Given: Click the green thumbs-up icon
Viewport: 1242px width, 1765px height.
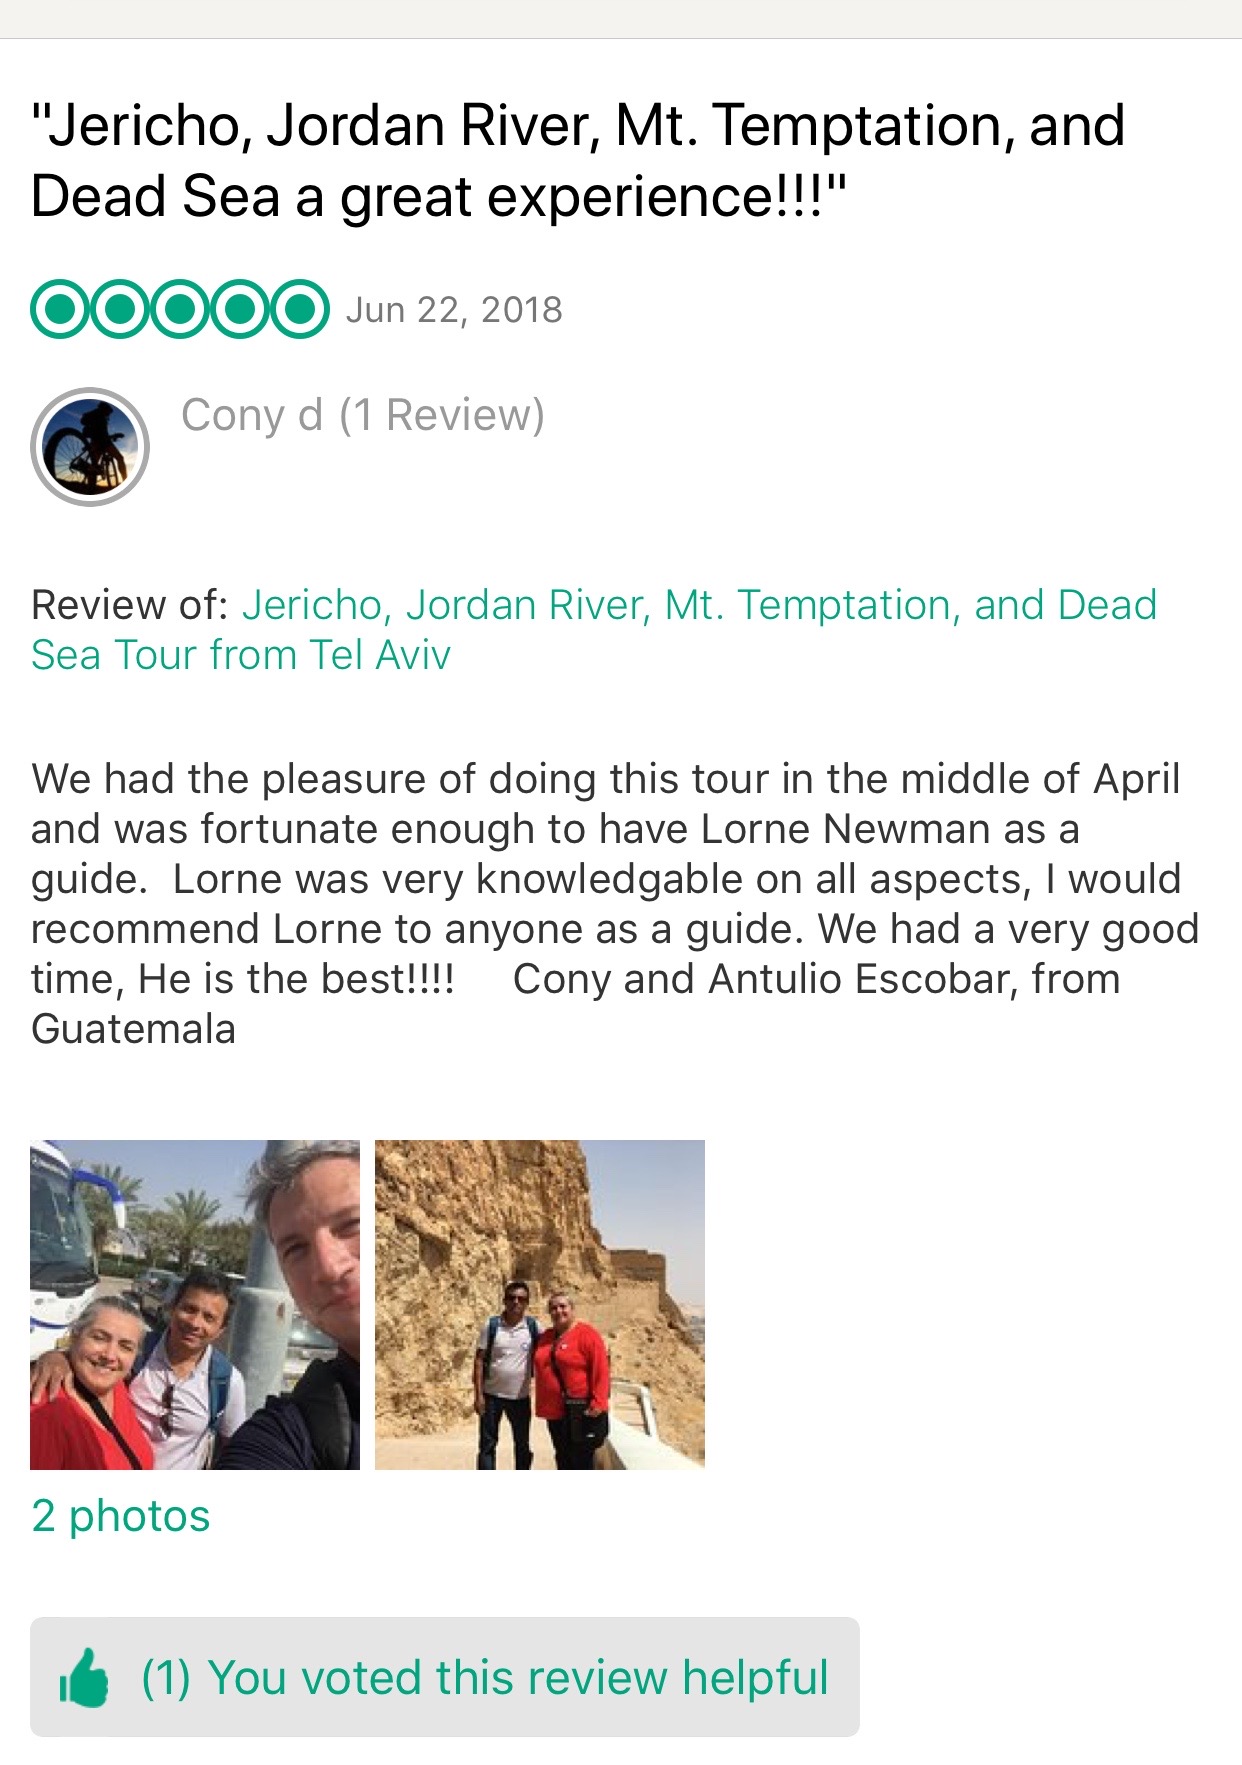Looking at the screenshot, I should tap(84, 1677).
